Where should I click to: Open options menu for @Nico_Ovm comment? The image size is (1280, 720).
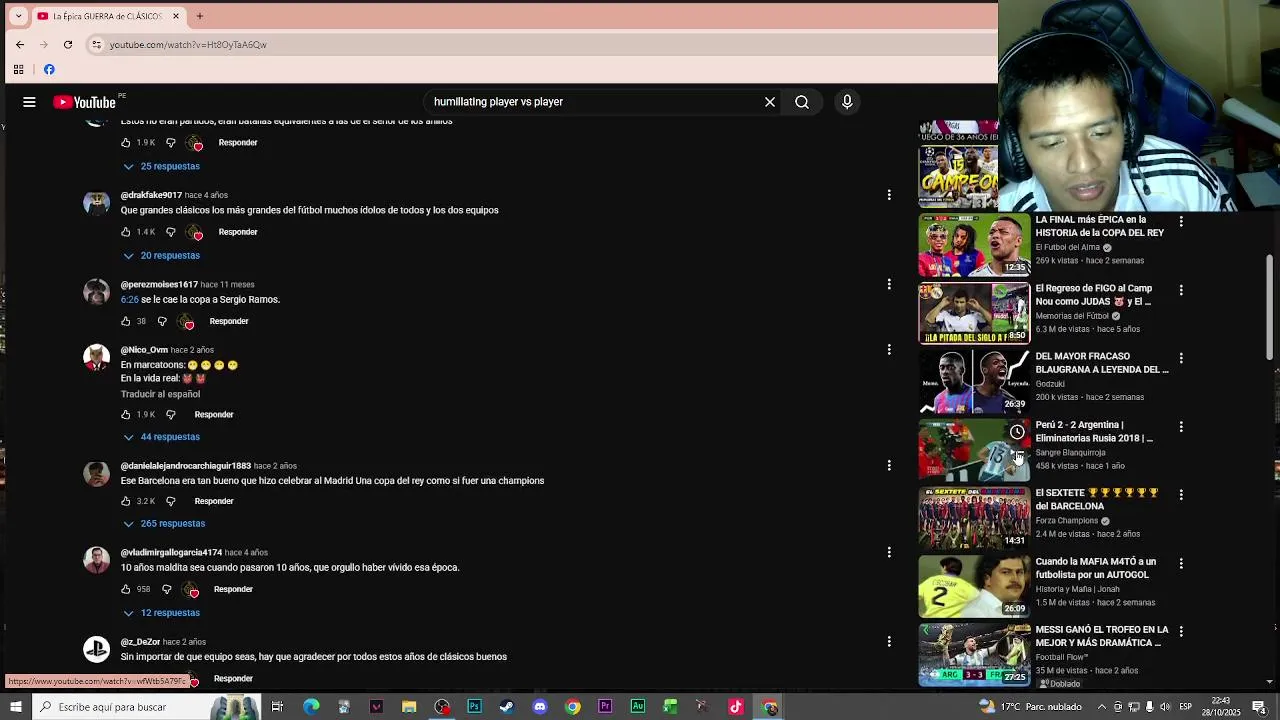[889, 350]
